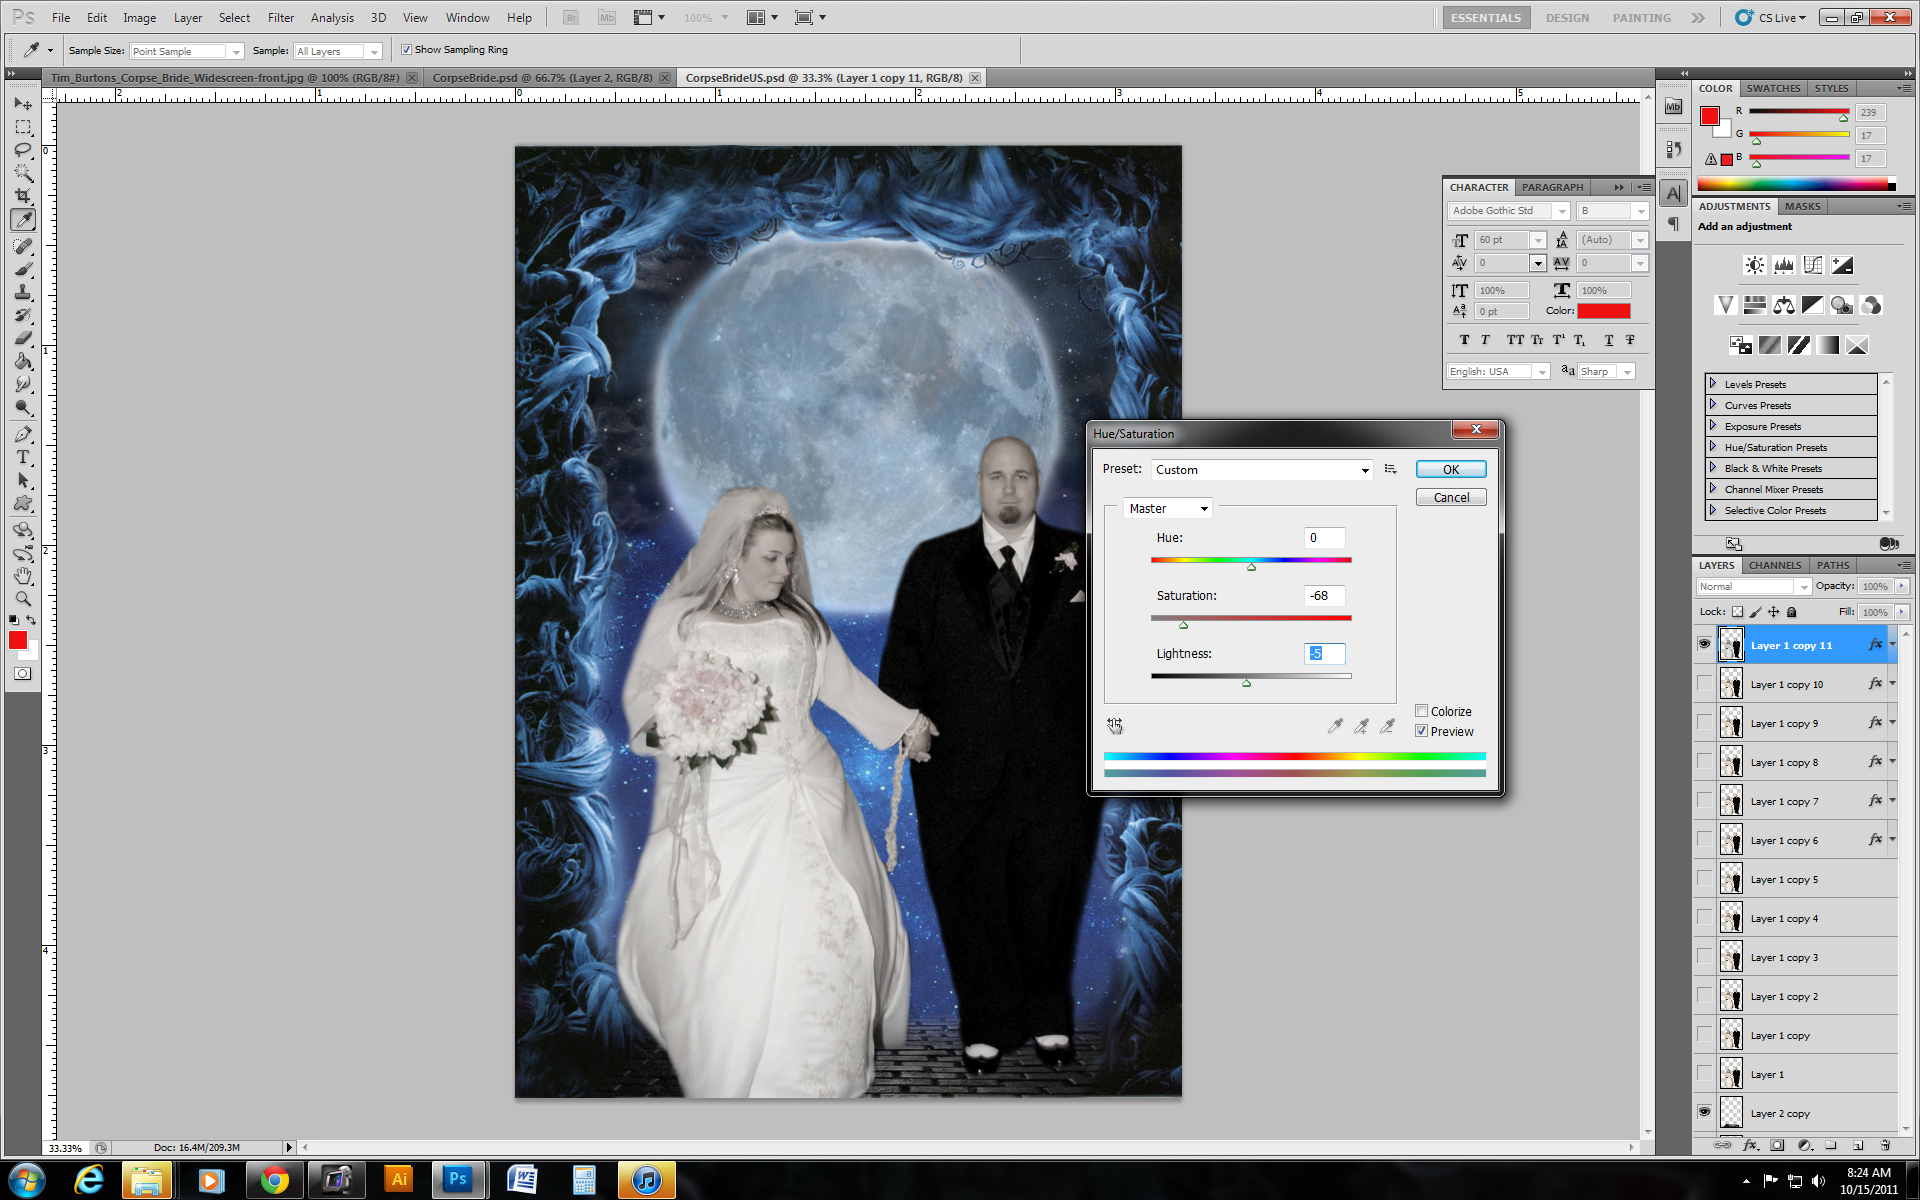
Task: Switch to the Swatches tab
Action: 1773,88
